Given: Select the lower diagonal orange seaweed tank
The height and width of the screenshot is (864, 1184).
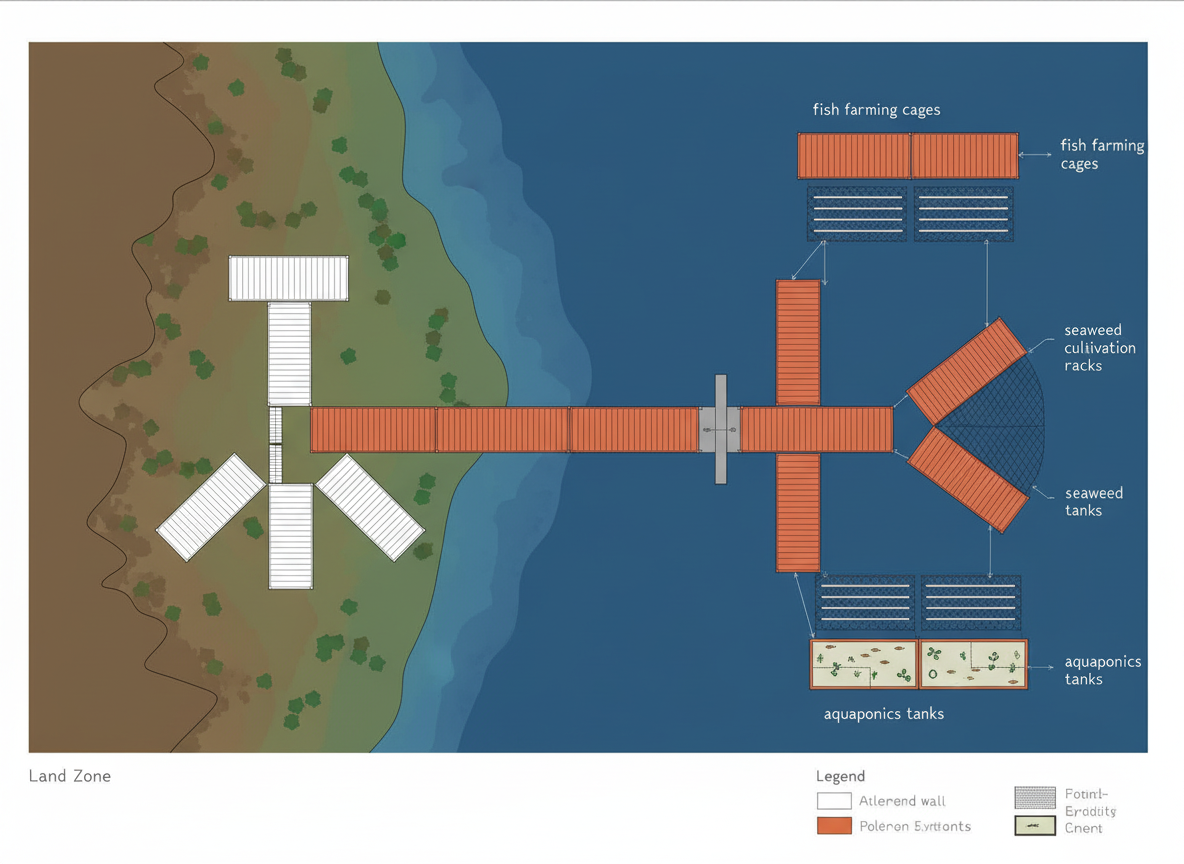Looking at the screenshot, I should 967,480.
